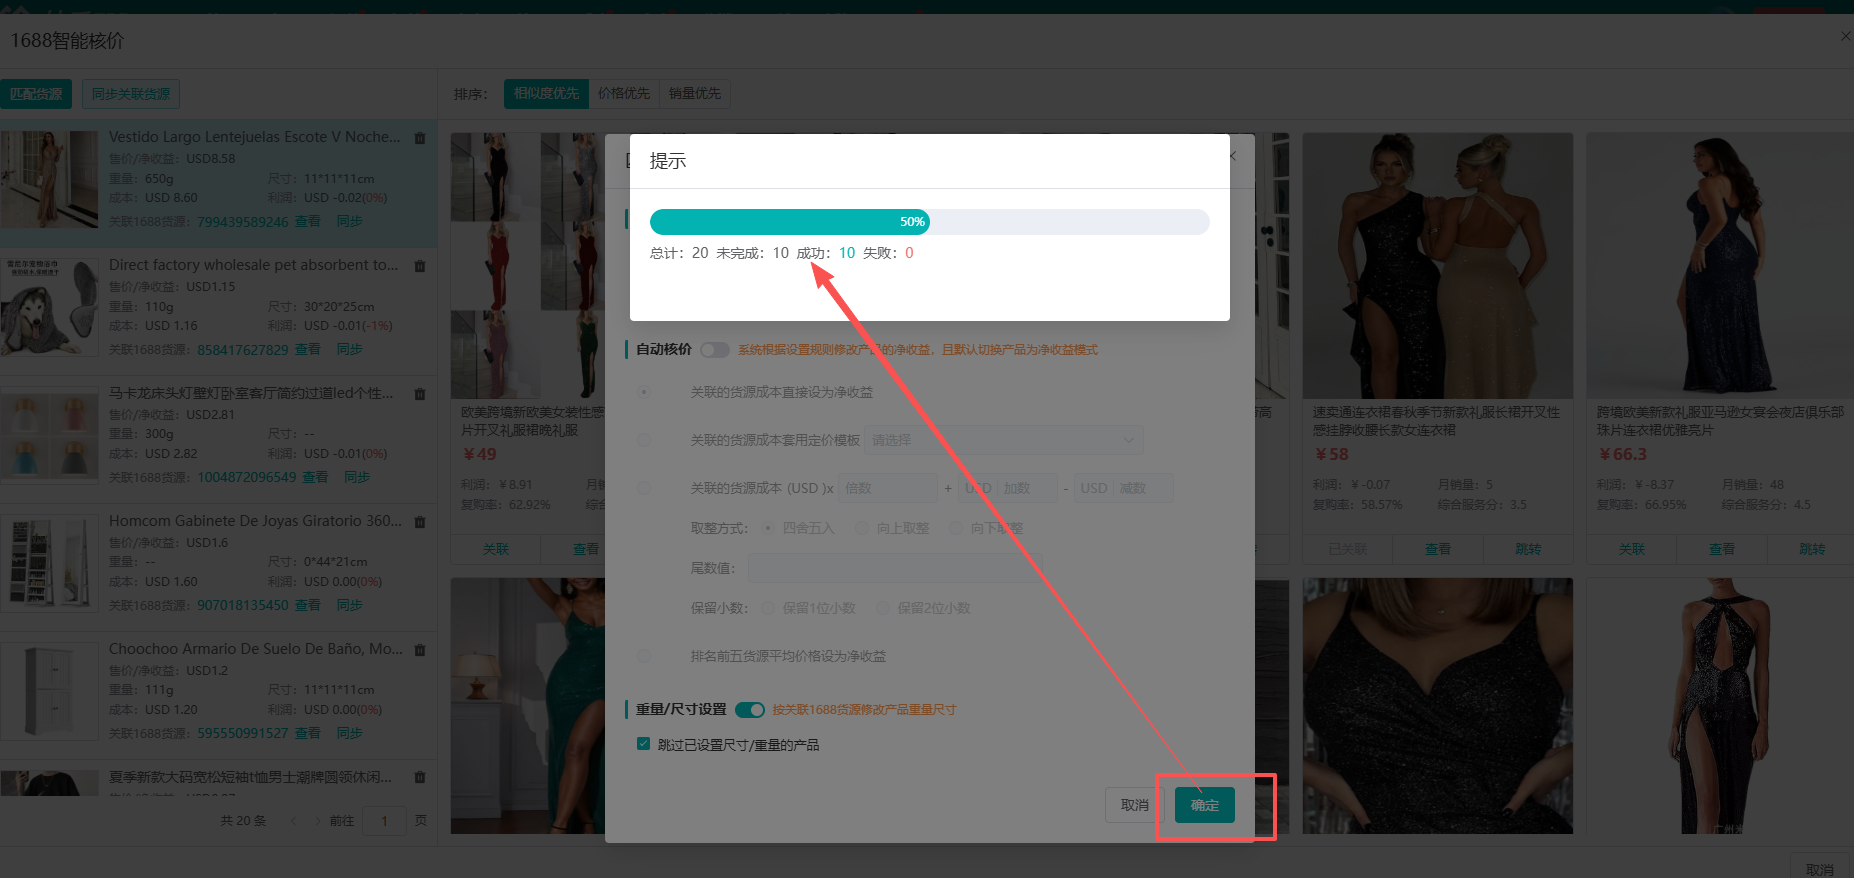Viewport: 1854px width, 878px height.
Task: Click the 倍数 multiplier input field
Action: point(888,488)
